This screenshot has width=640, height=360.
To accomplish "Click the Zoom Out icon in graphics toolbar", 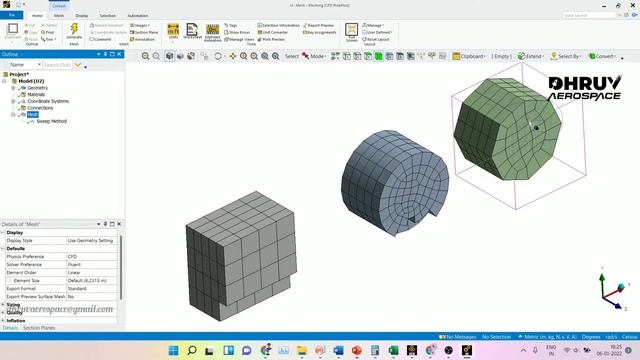I will tap(254, 56).
